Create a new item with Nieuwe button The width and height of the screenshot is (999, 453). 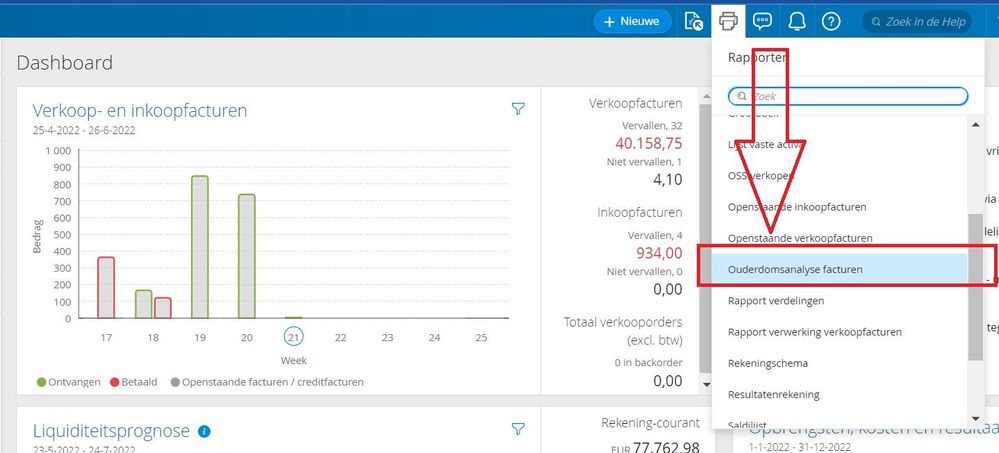(633, 21)
